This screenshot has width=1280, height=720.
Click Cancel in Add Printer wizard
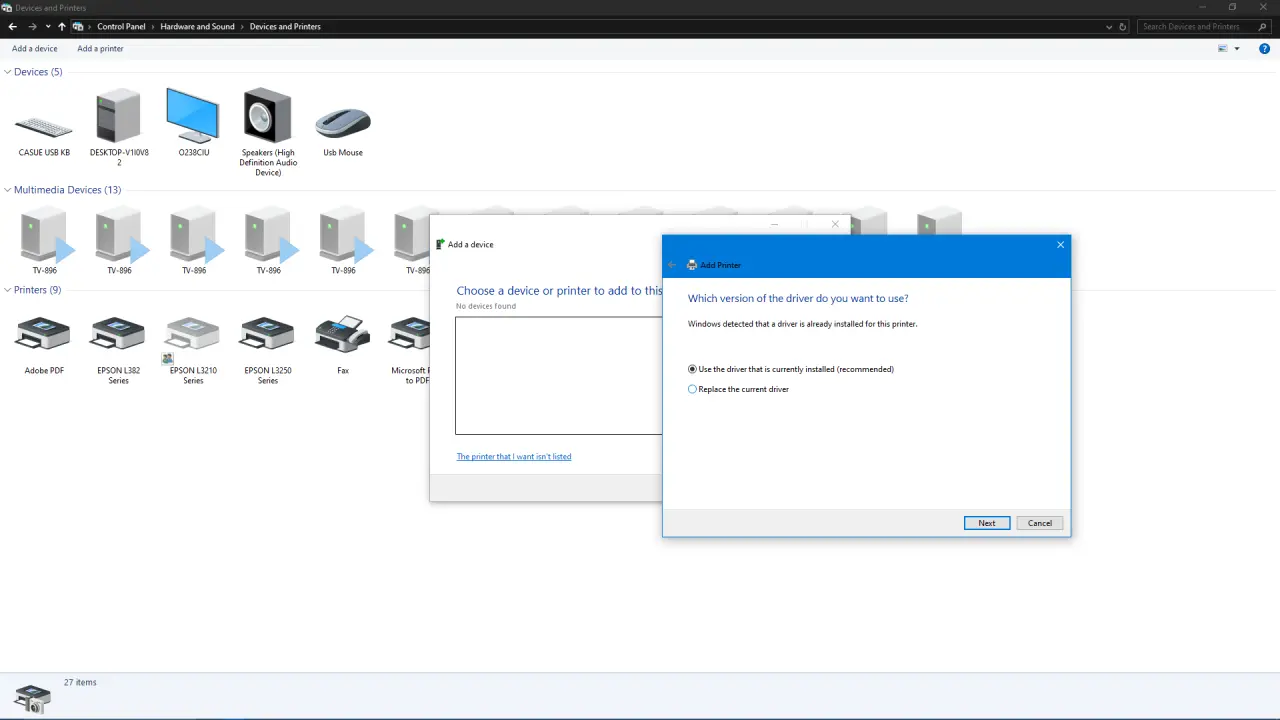tap(1040, 523)
